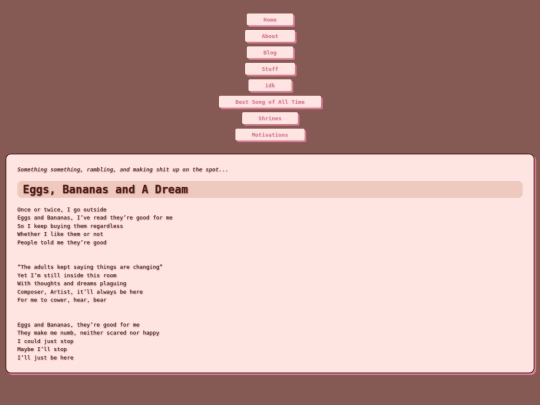Image resolution: width=540 pixels, height=405 pixels.
Task: Open Best Song of All Time
Action: click(270, 102)
